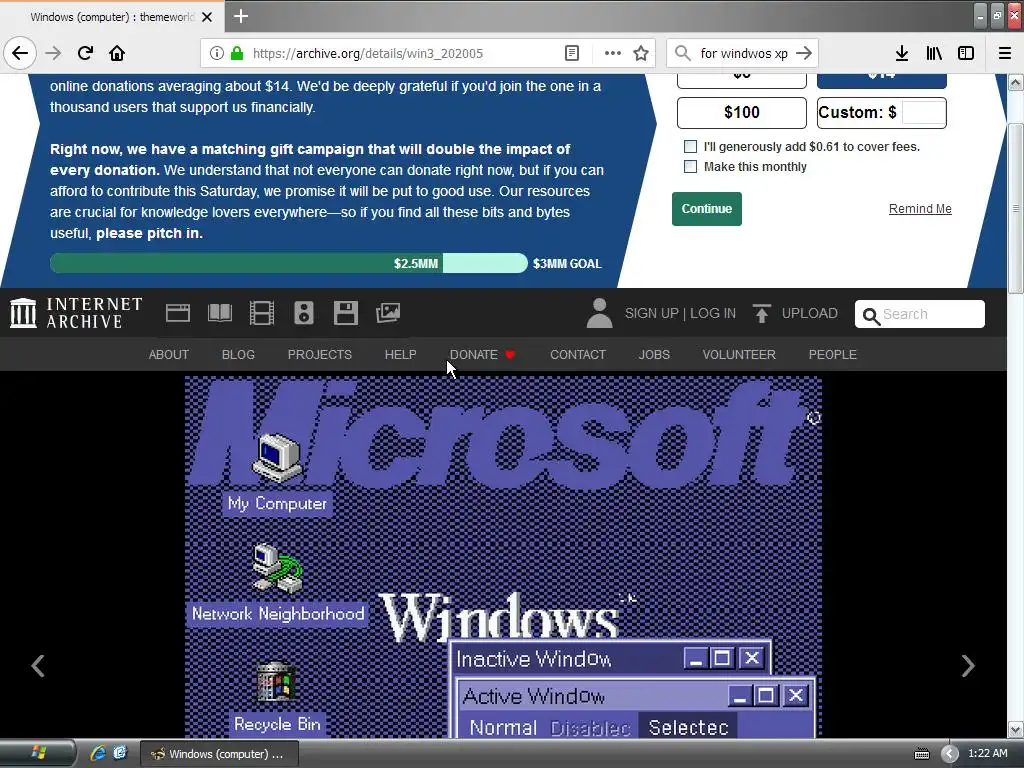Click the LOG IN link
Image resolution: width=1024 pixels, height=768 pixels.
(x=713, y=313)
